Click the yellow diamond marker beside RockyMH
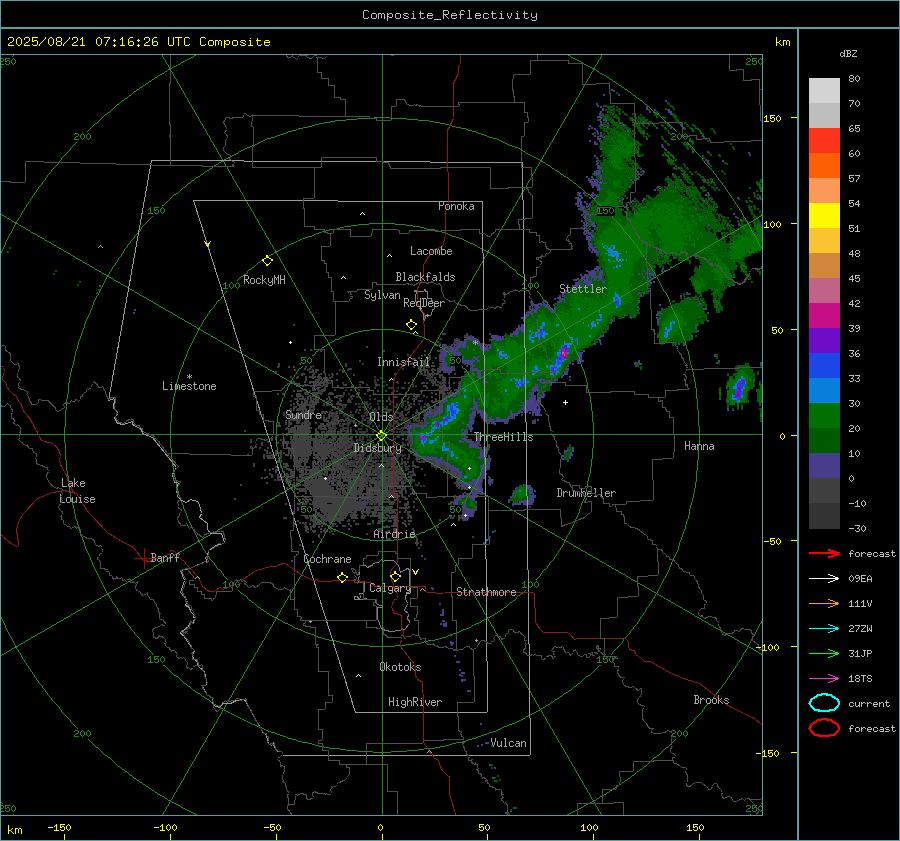This screenshot has width=900, height=841. (x=267, y=261)
